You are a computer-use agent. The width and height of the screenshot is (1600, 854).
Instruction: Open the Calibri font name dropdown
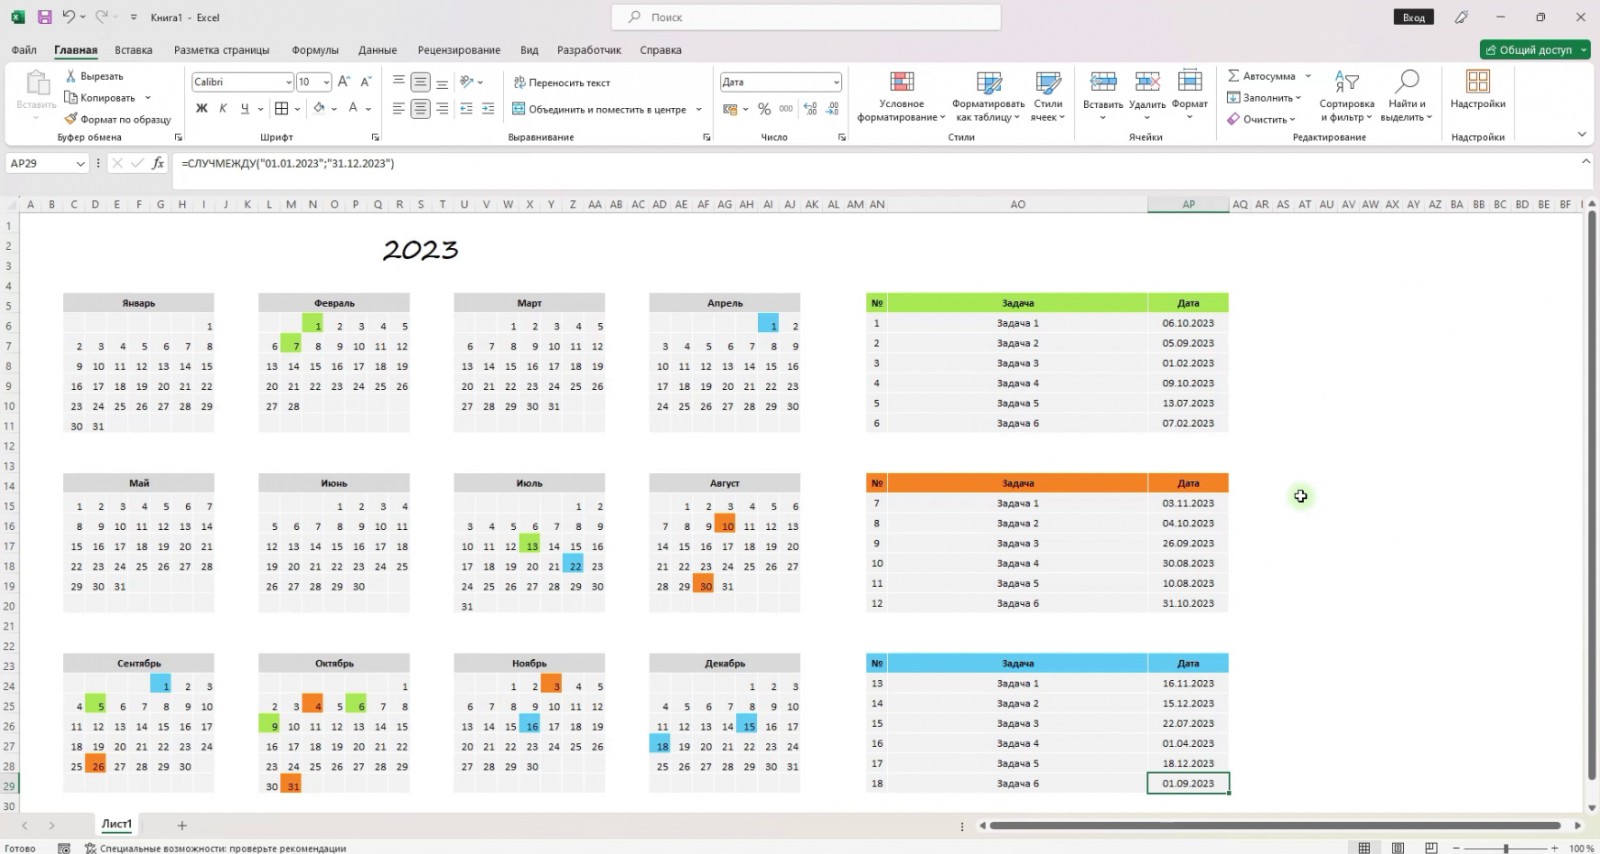(289, 82)
